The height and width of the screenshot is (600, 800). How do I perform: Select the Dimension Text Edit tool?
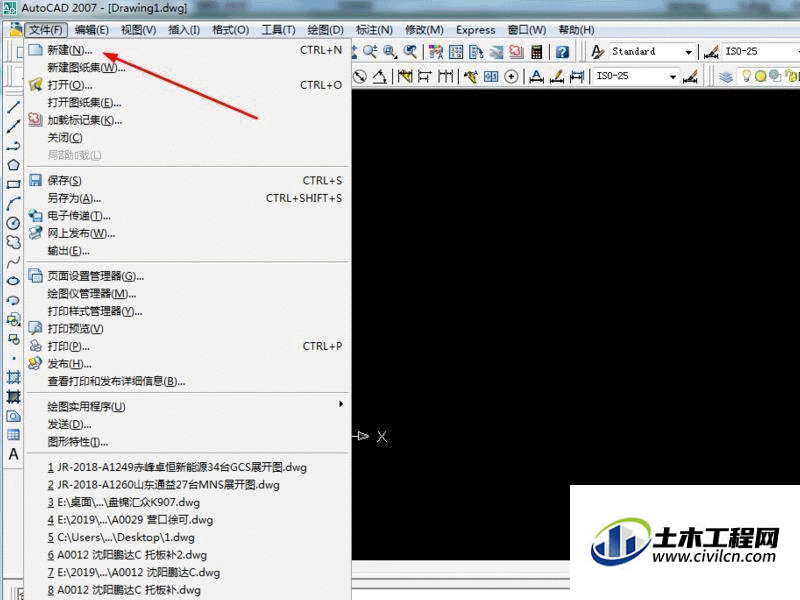coord(557,77)
